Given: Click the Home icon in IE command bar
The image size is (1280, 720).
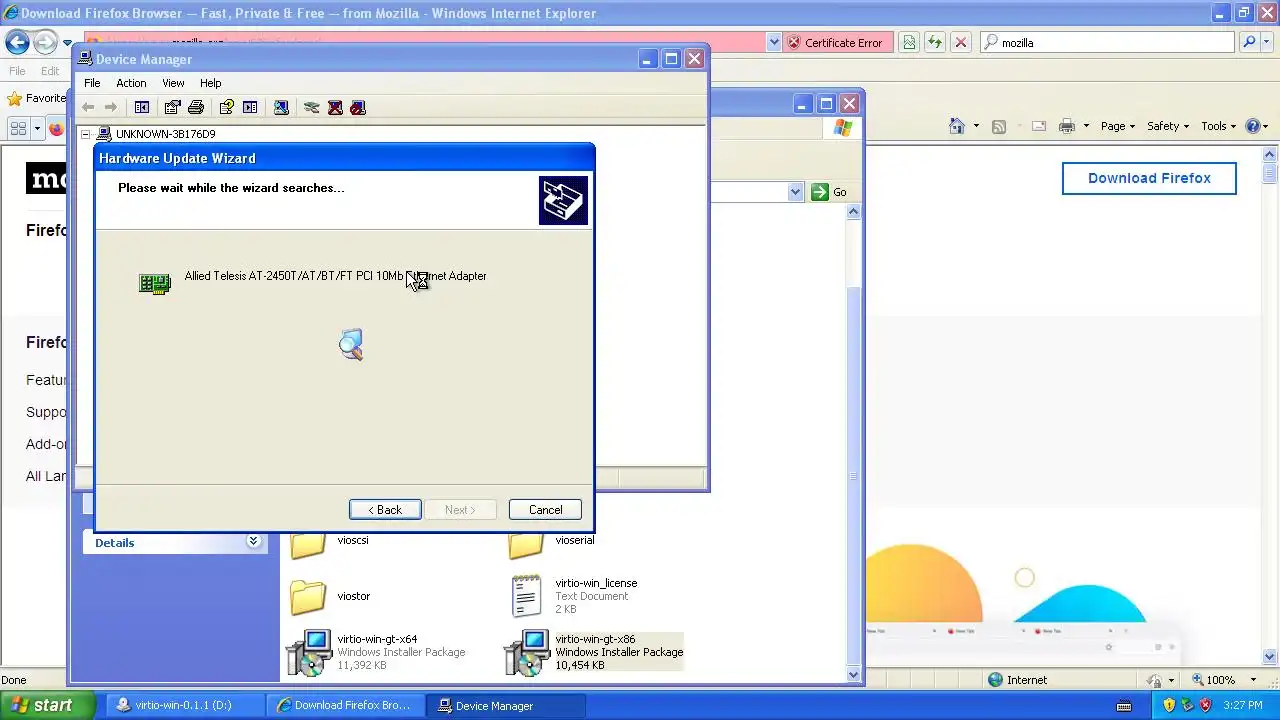Looking at the screenshot, I should pos(957,126).
